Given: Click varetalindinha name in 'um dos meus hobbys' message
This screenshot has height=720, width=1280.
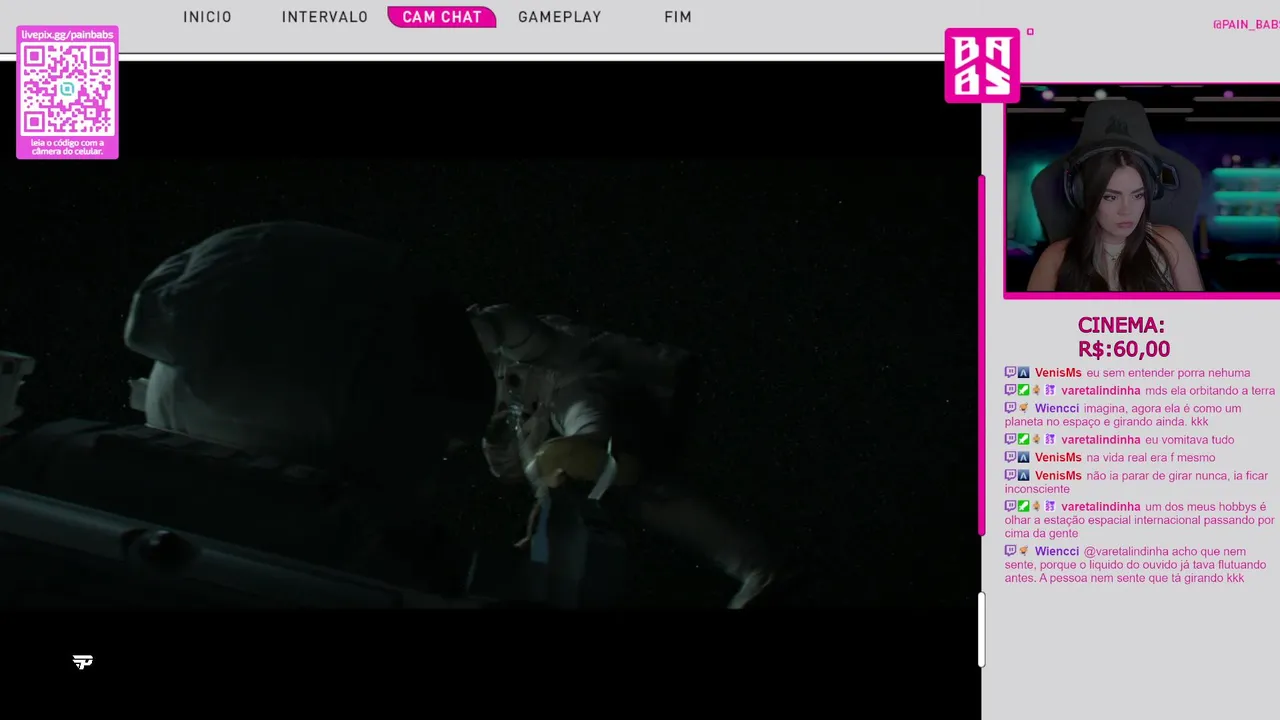Looking at the screenshot, I should [x=1101, y=507].
